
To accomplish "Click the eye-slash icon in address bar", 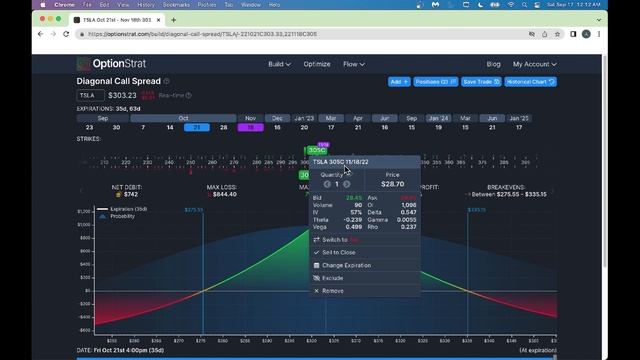I will click(531, 34).
